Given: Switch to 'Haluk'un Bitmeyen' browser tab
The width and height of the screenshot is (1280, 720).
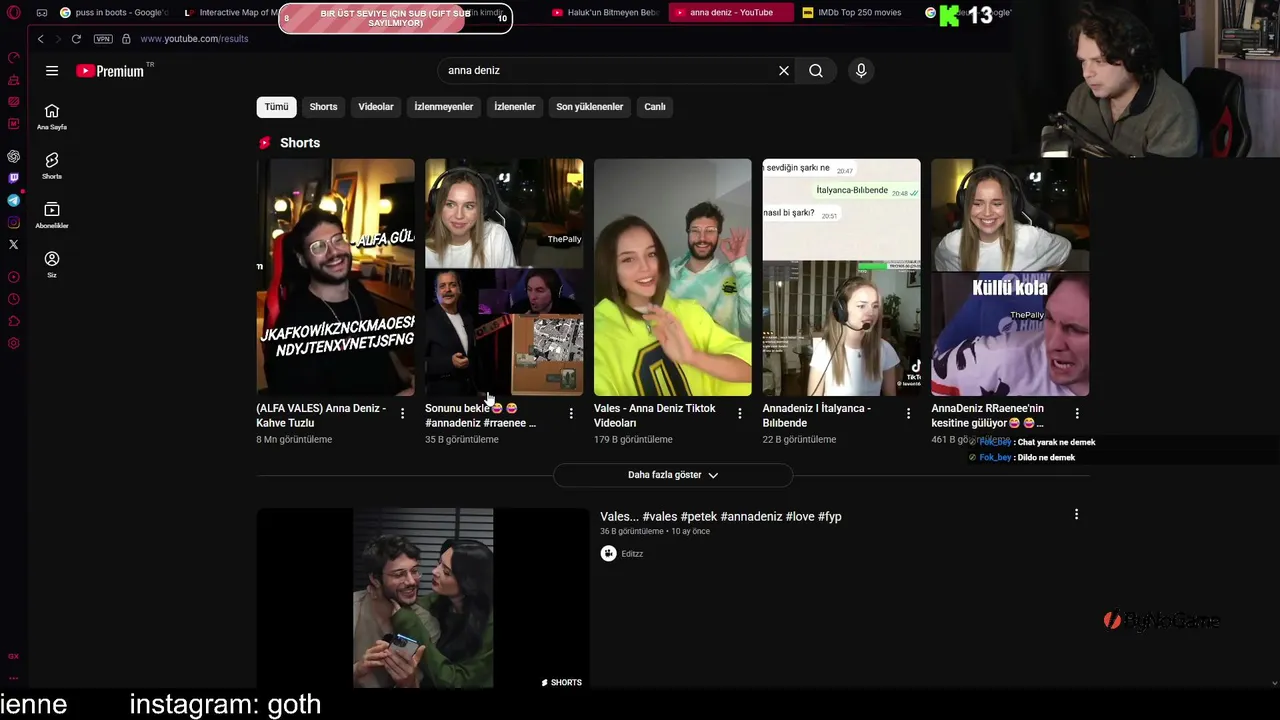Looking at the screenshot, I should [x=604, y=13].
